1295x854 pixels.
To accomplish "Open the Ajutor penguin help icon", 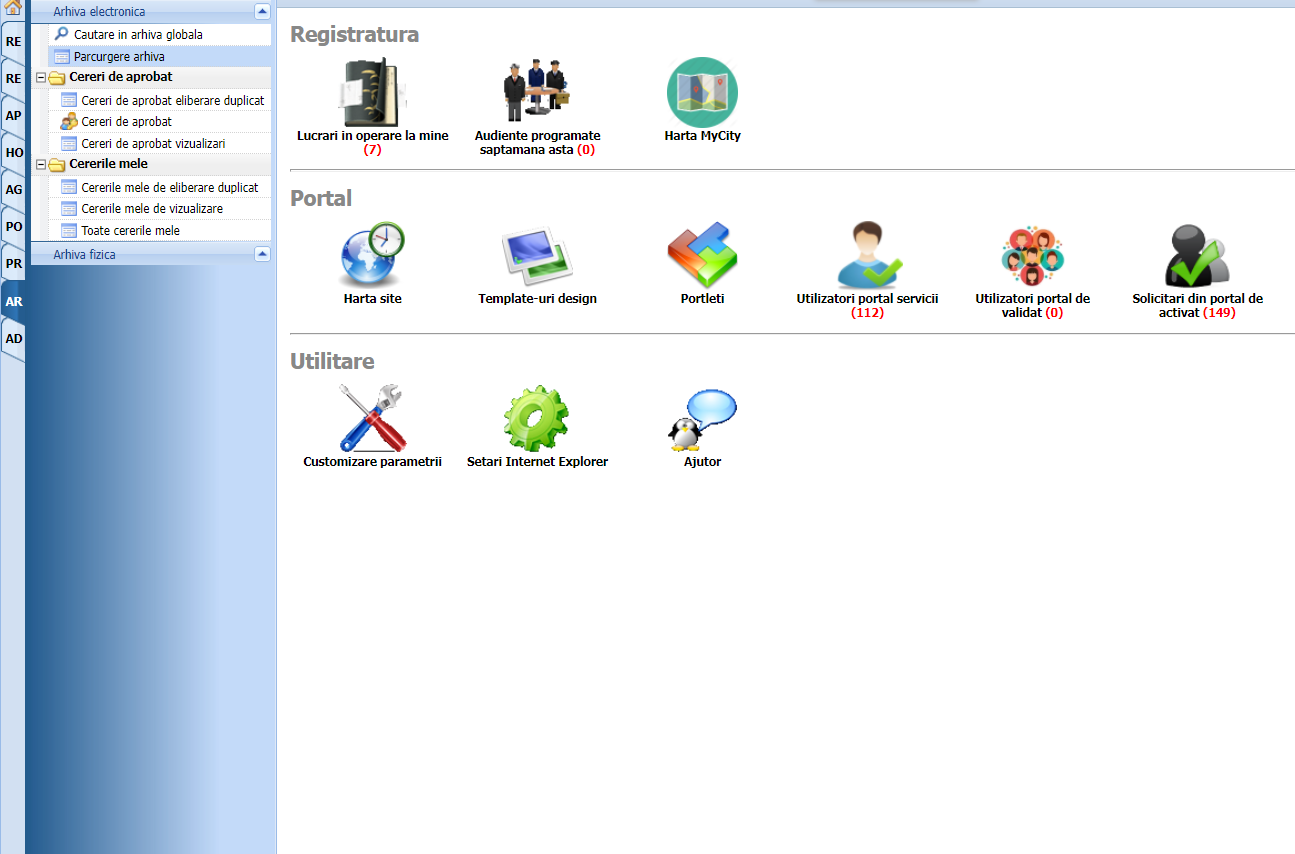I will pyautogui.click(x=702, y=419).
